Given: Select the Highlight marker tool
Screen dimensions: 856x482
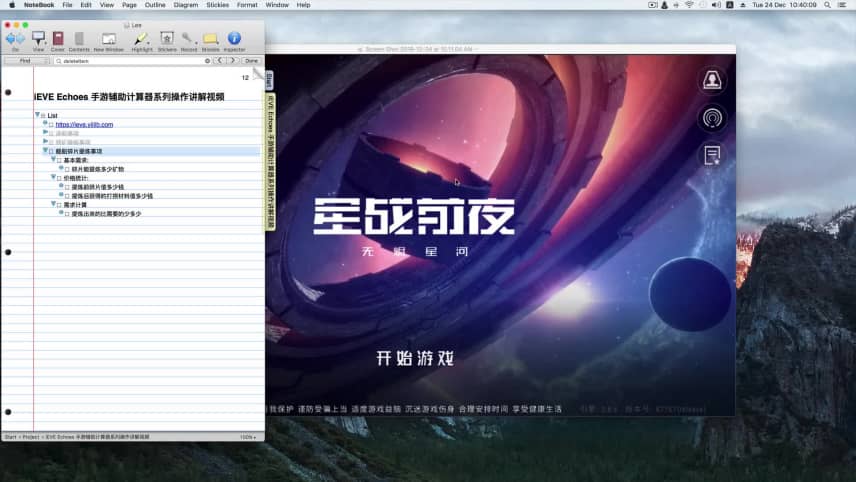Looking at the screenshot, I should pos(141,38).
